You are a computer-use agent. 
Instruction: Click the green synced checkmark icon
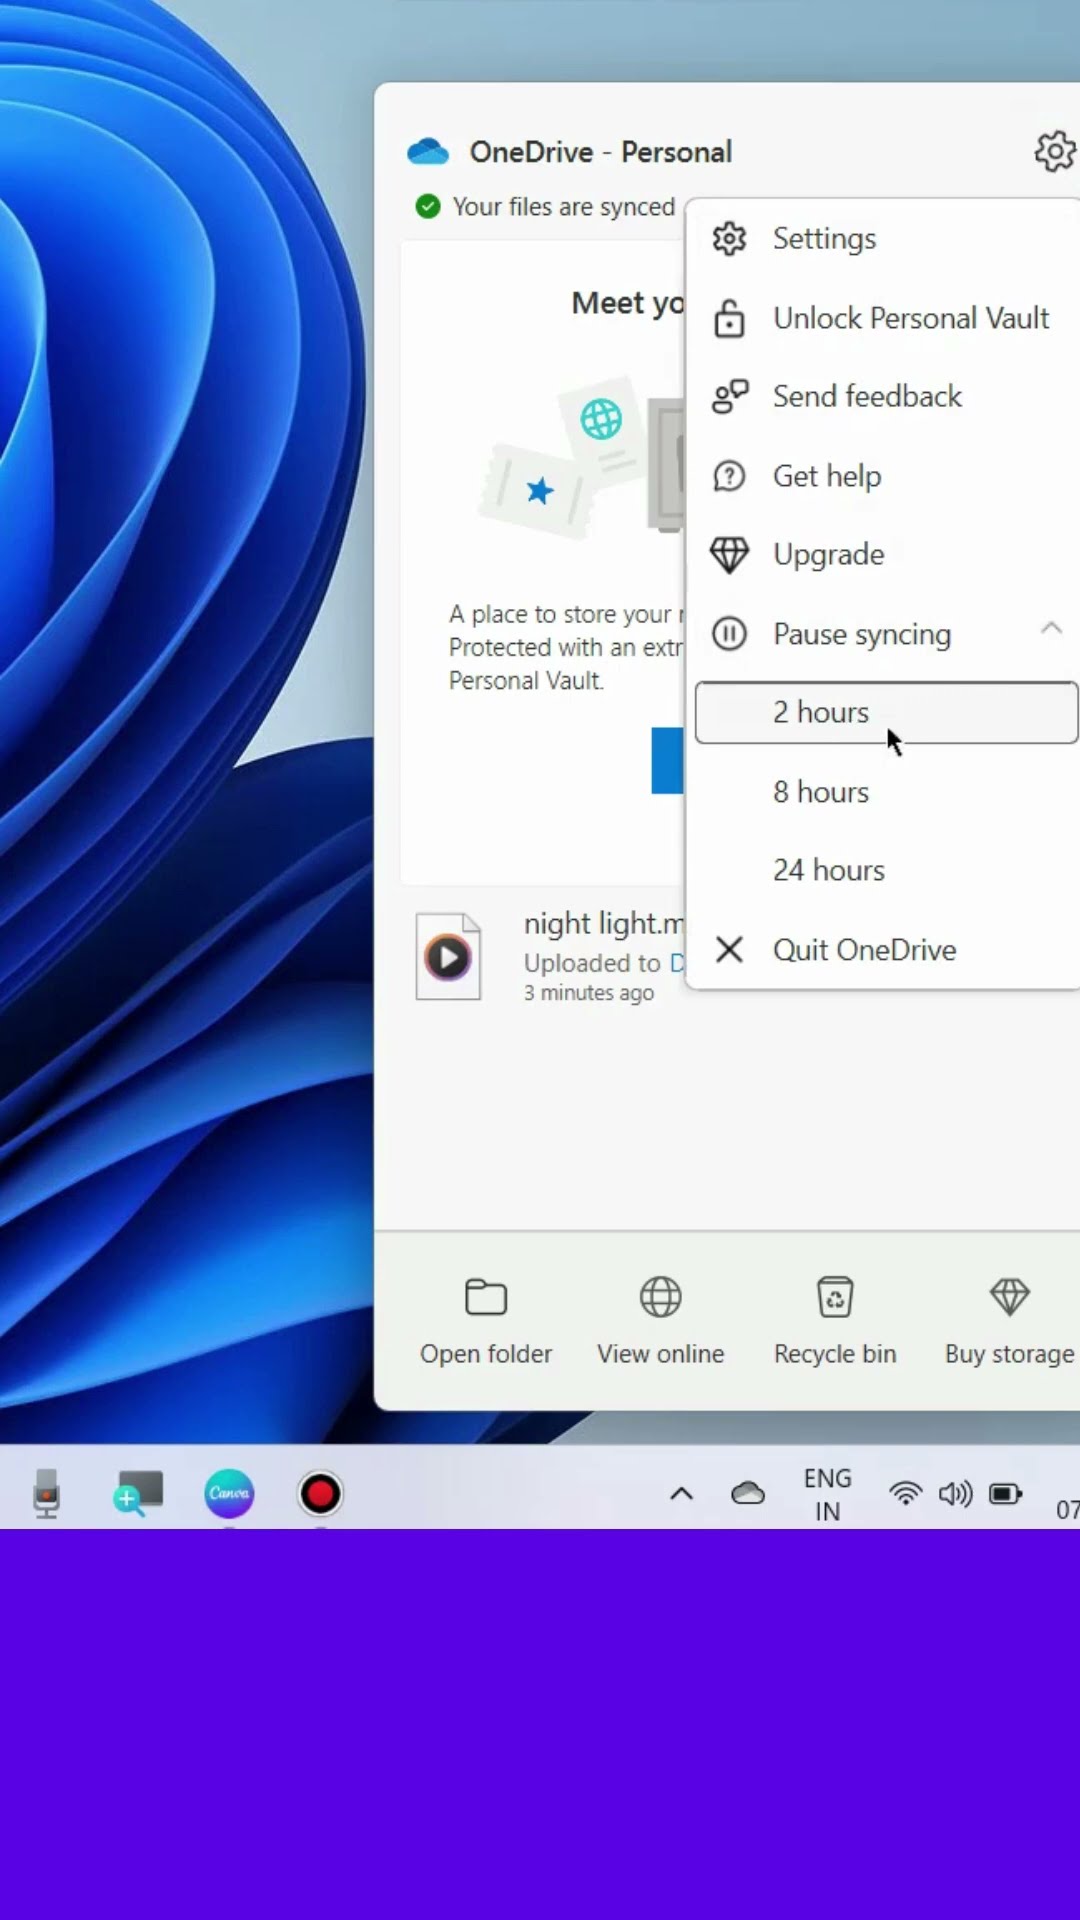428,207
